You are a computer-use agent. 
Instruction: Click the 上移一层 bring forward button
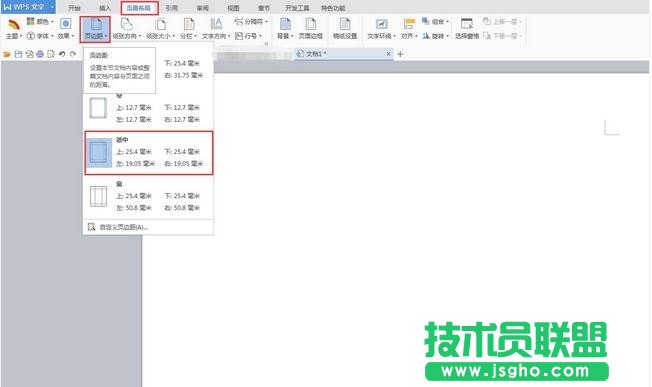[502, 21]
